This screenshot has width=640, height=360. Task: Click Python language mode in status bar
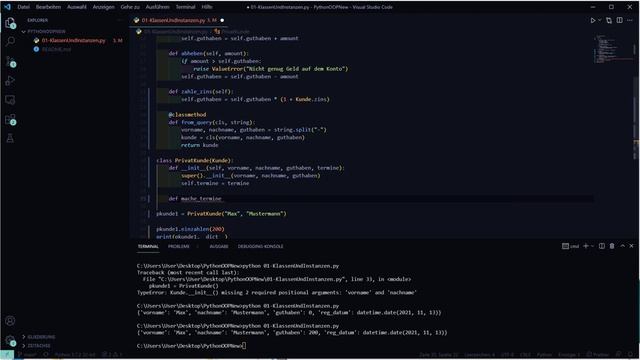[x=544, y=355]
